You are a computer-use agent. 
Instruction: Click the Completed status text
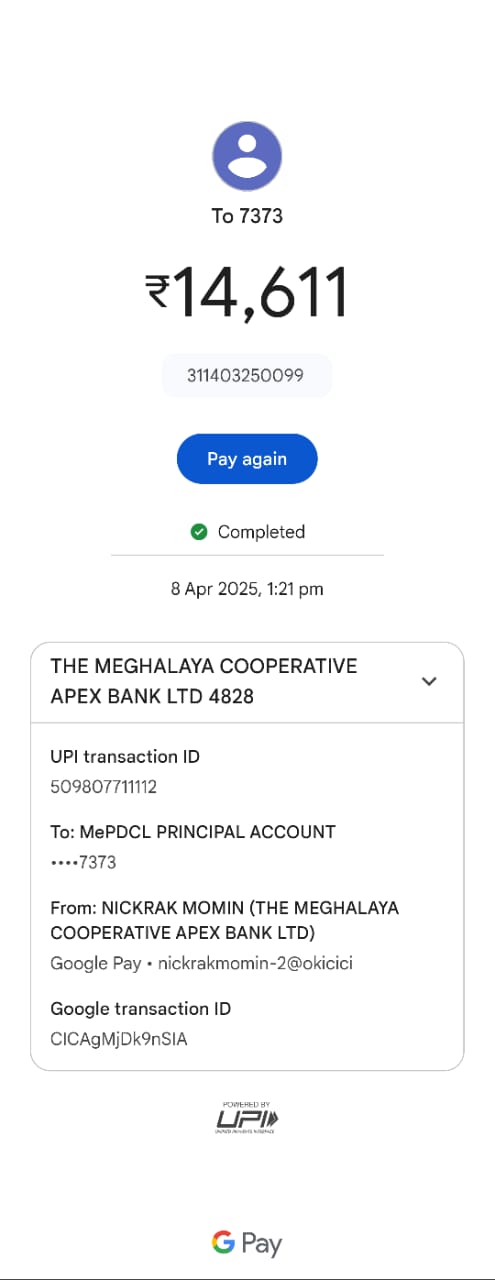[261, 532]
